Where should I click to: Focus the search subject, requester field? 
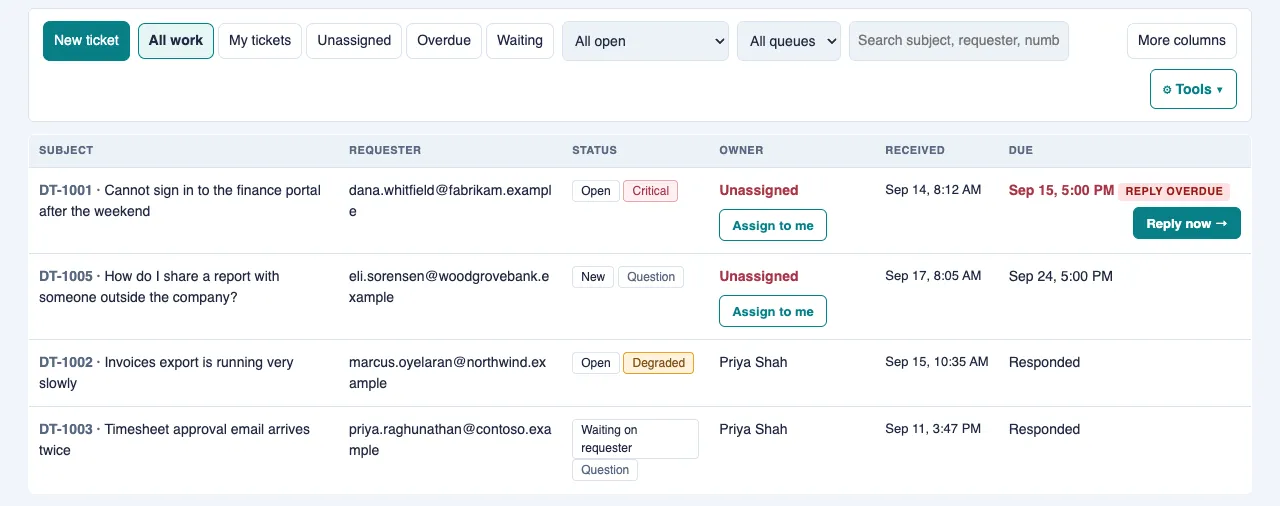959,41
